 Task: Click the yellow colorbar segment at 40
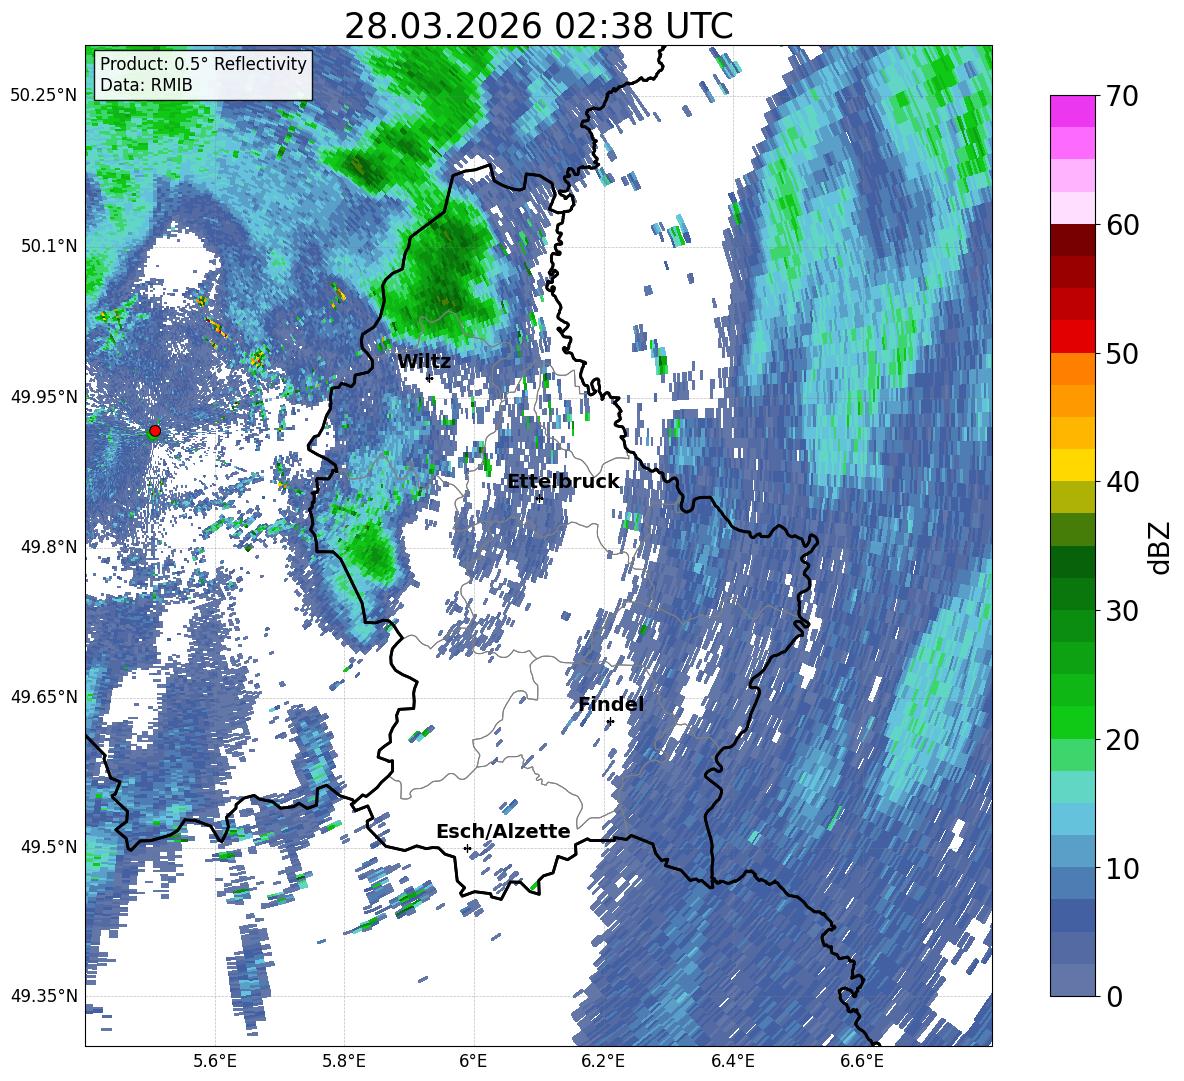[x=1072, y=465]
